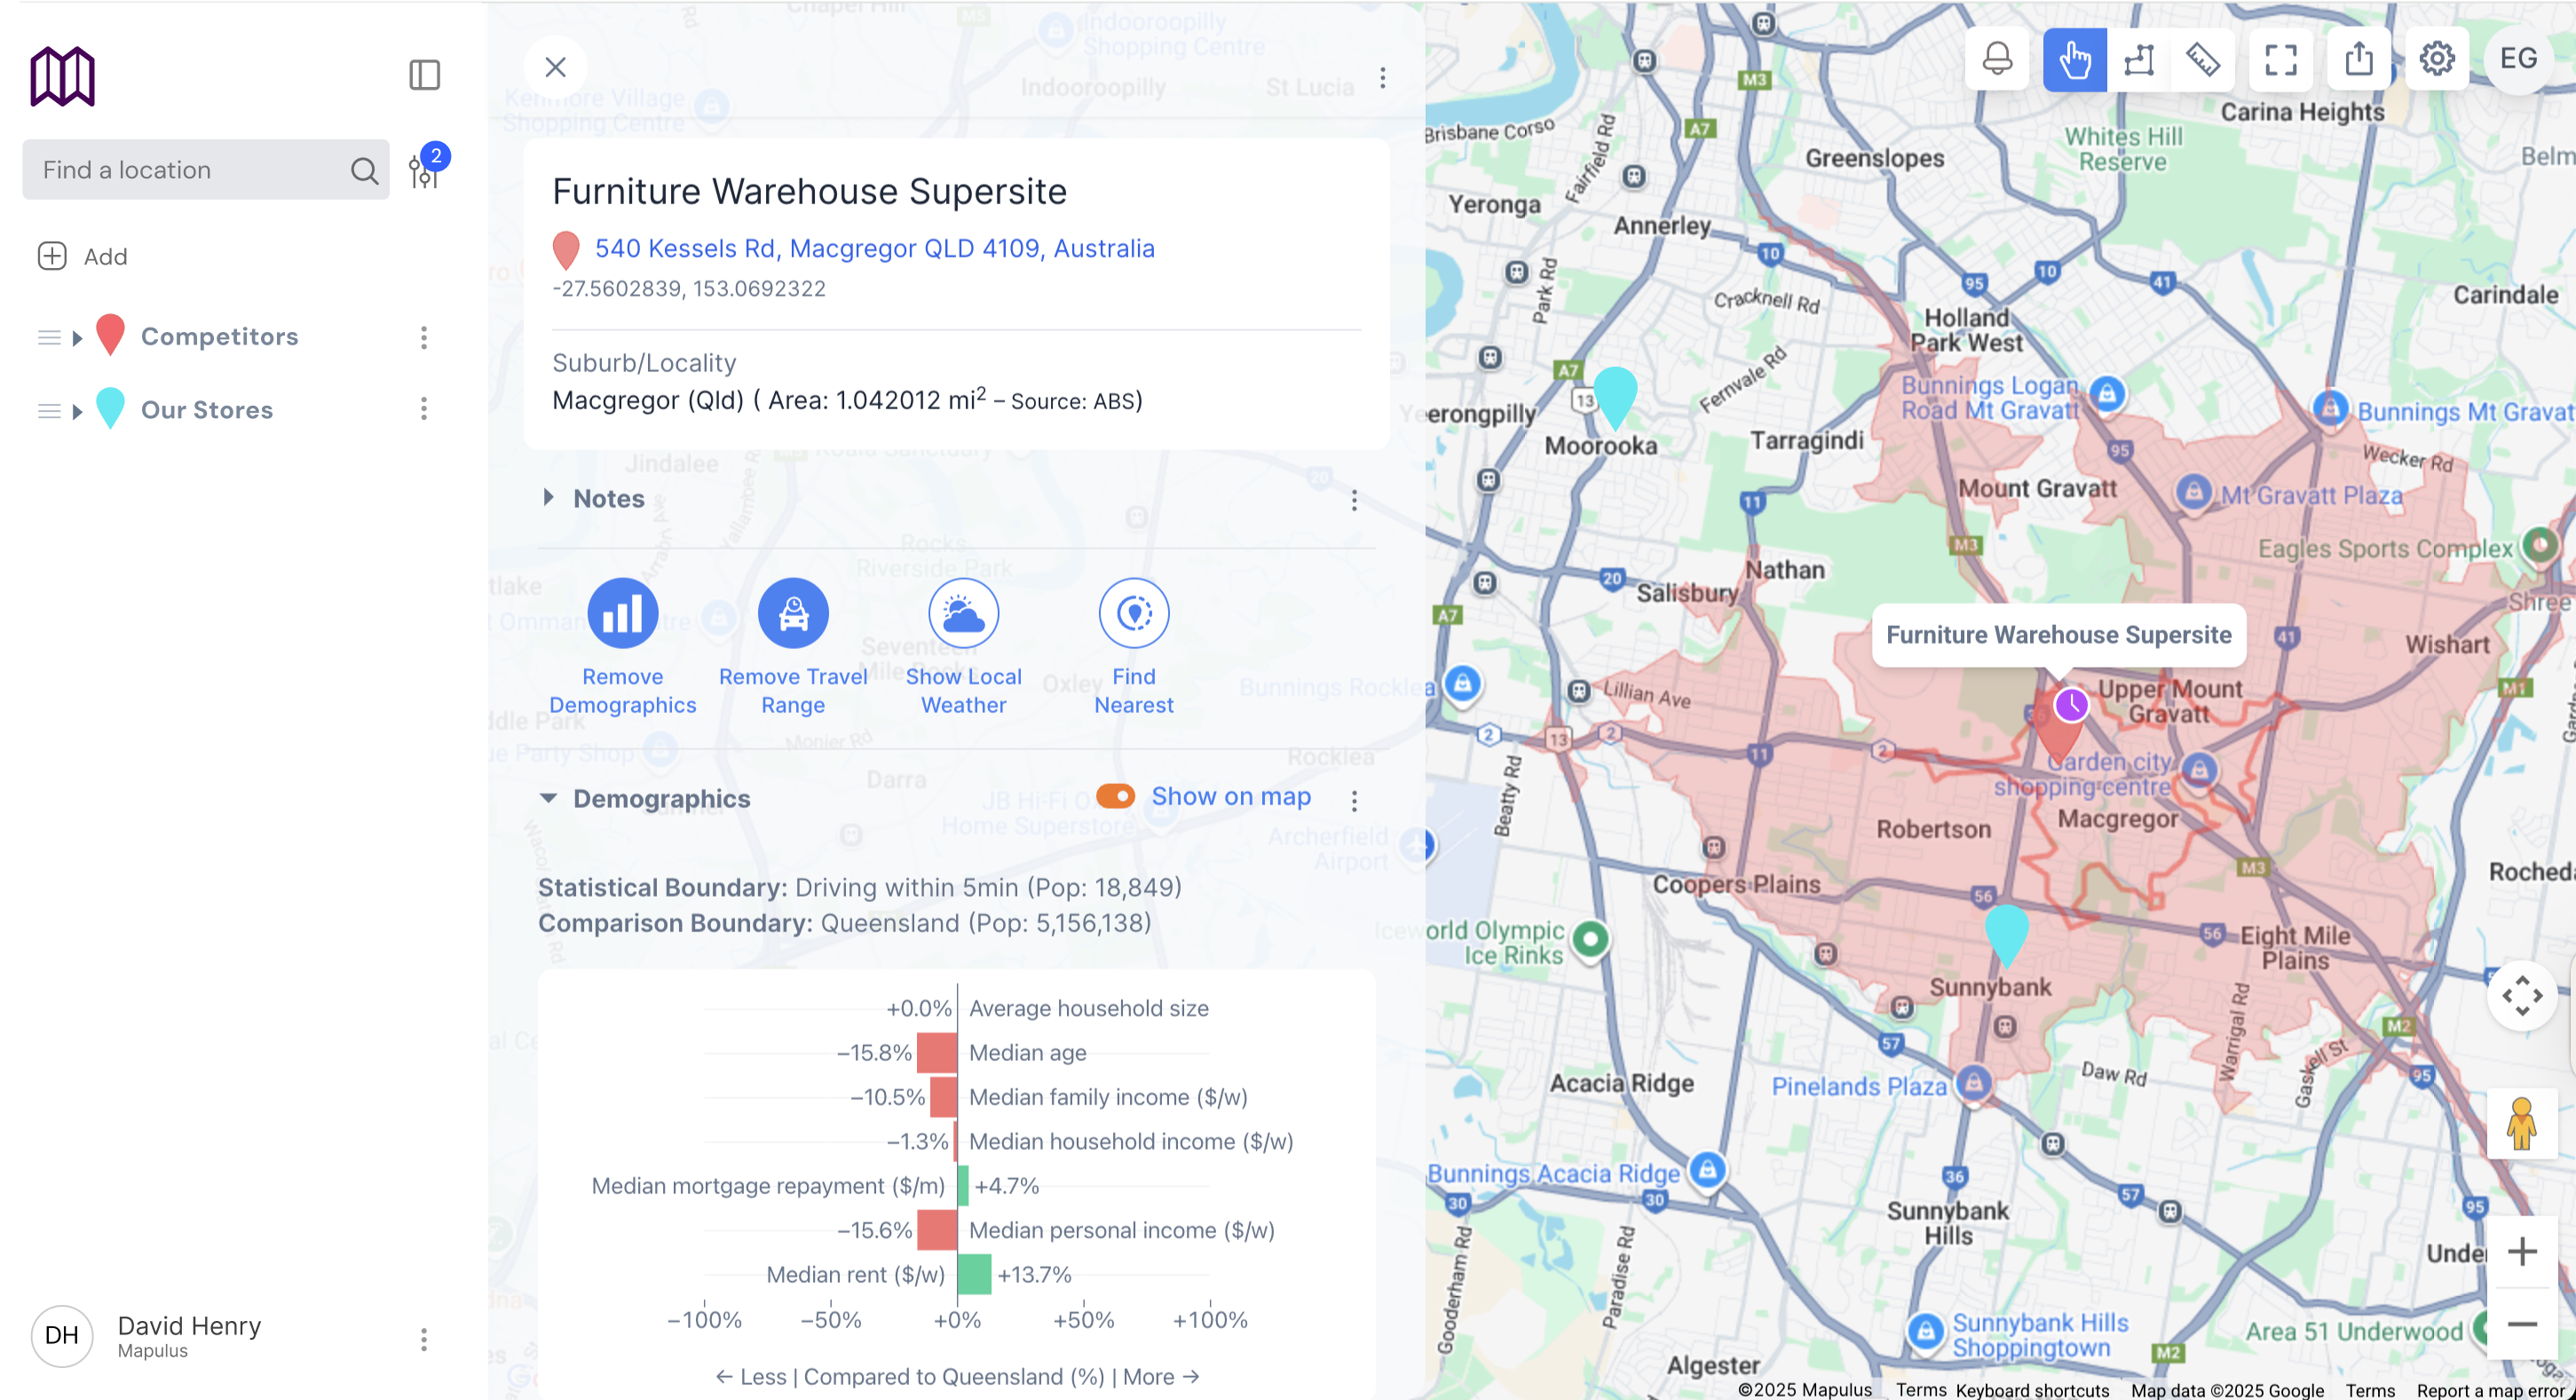Click Remove Demographics icon

click(x=622, y=613)
